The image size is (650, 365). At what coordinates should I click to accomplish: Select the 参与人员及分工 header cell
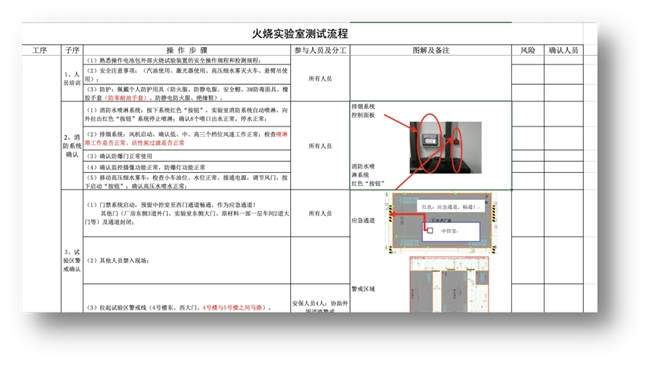(320, 50)
